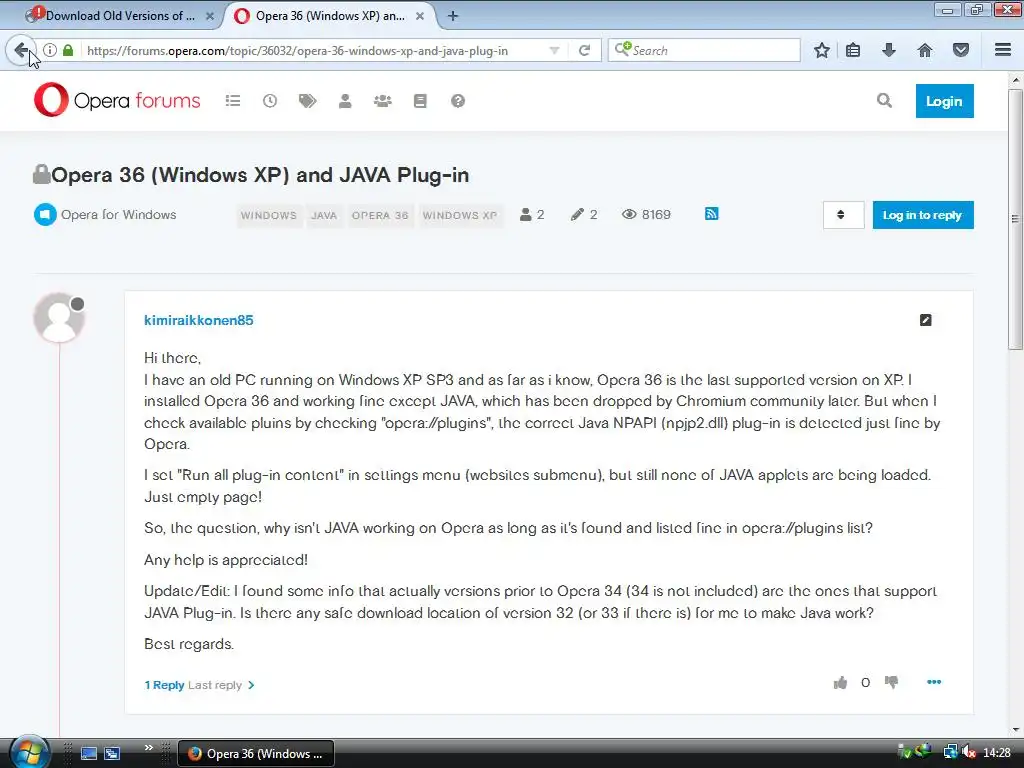Click the 1 Reply link
The image size is (1024, 768).
coord(164,685)
